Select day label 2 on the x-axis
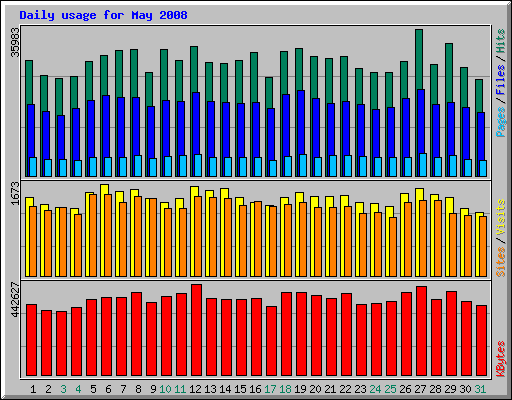The image size is (512, 400). (x=48, y=389)
